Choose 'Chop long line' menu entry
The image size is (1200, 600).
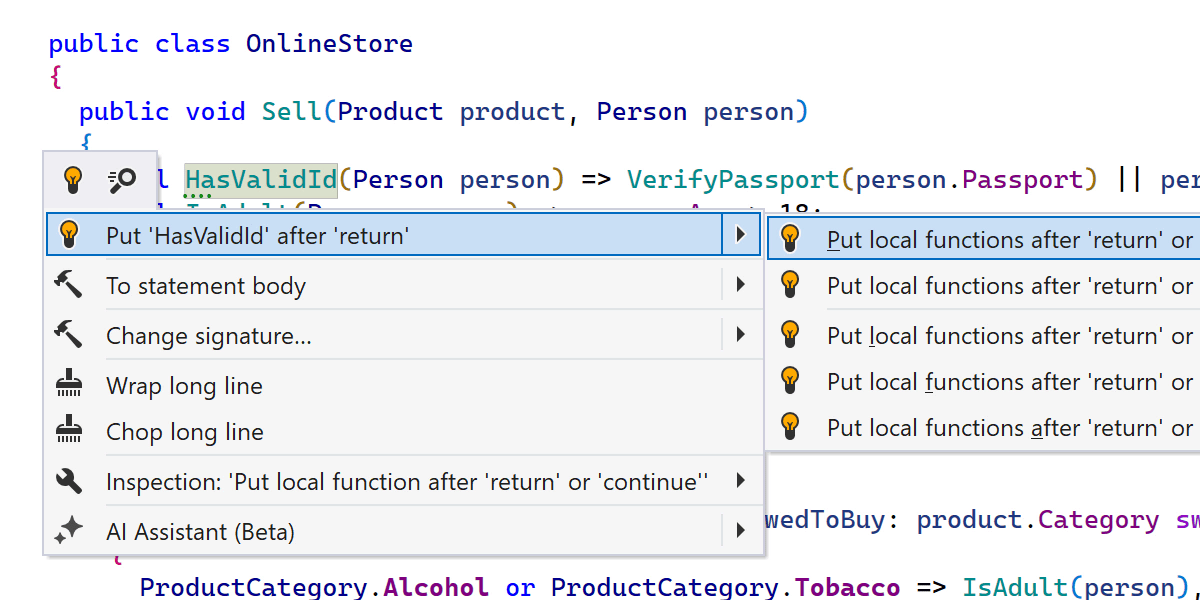pos(184,432)
